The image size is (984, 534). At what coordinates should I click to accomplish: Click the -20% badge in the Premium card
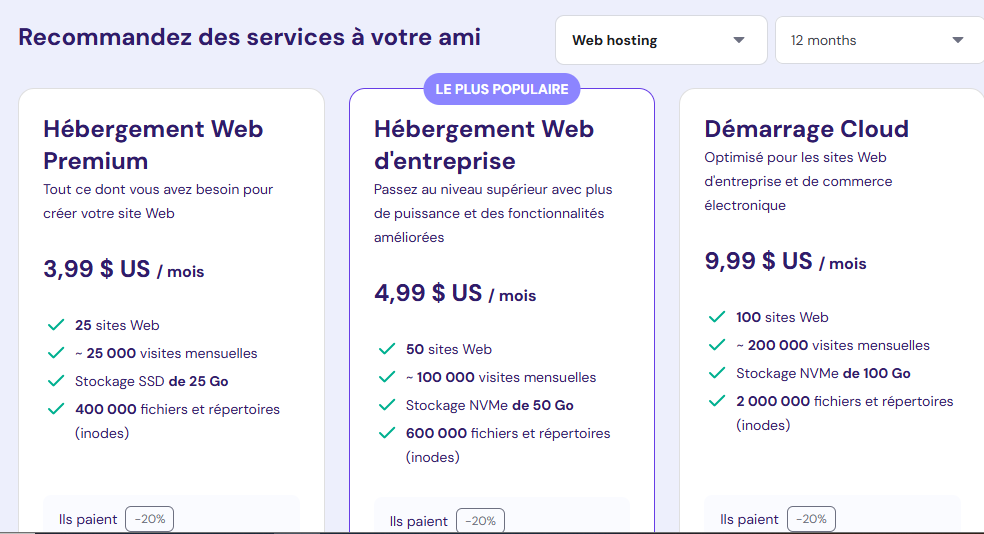tap(149, 519)
